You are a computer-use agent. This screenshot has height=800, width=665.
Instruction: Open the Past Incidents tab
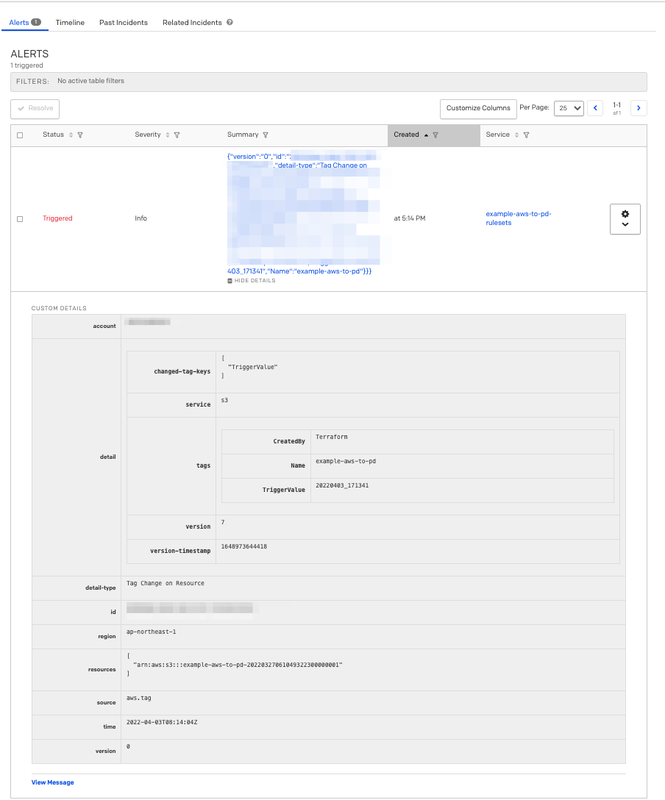pyautogui.click(x=124, y=22)
